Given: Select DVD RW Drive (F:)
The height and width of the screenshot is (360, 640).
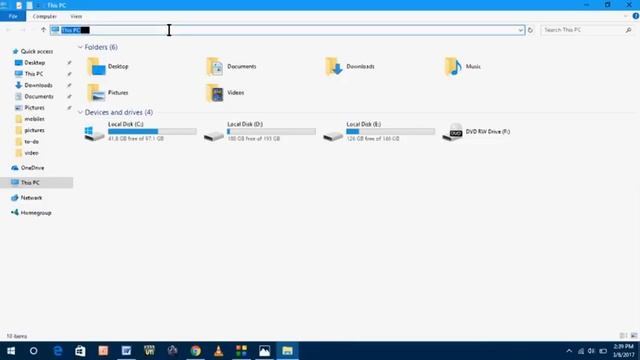Looking at the screenshot, I should [x=476, y=131].
